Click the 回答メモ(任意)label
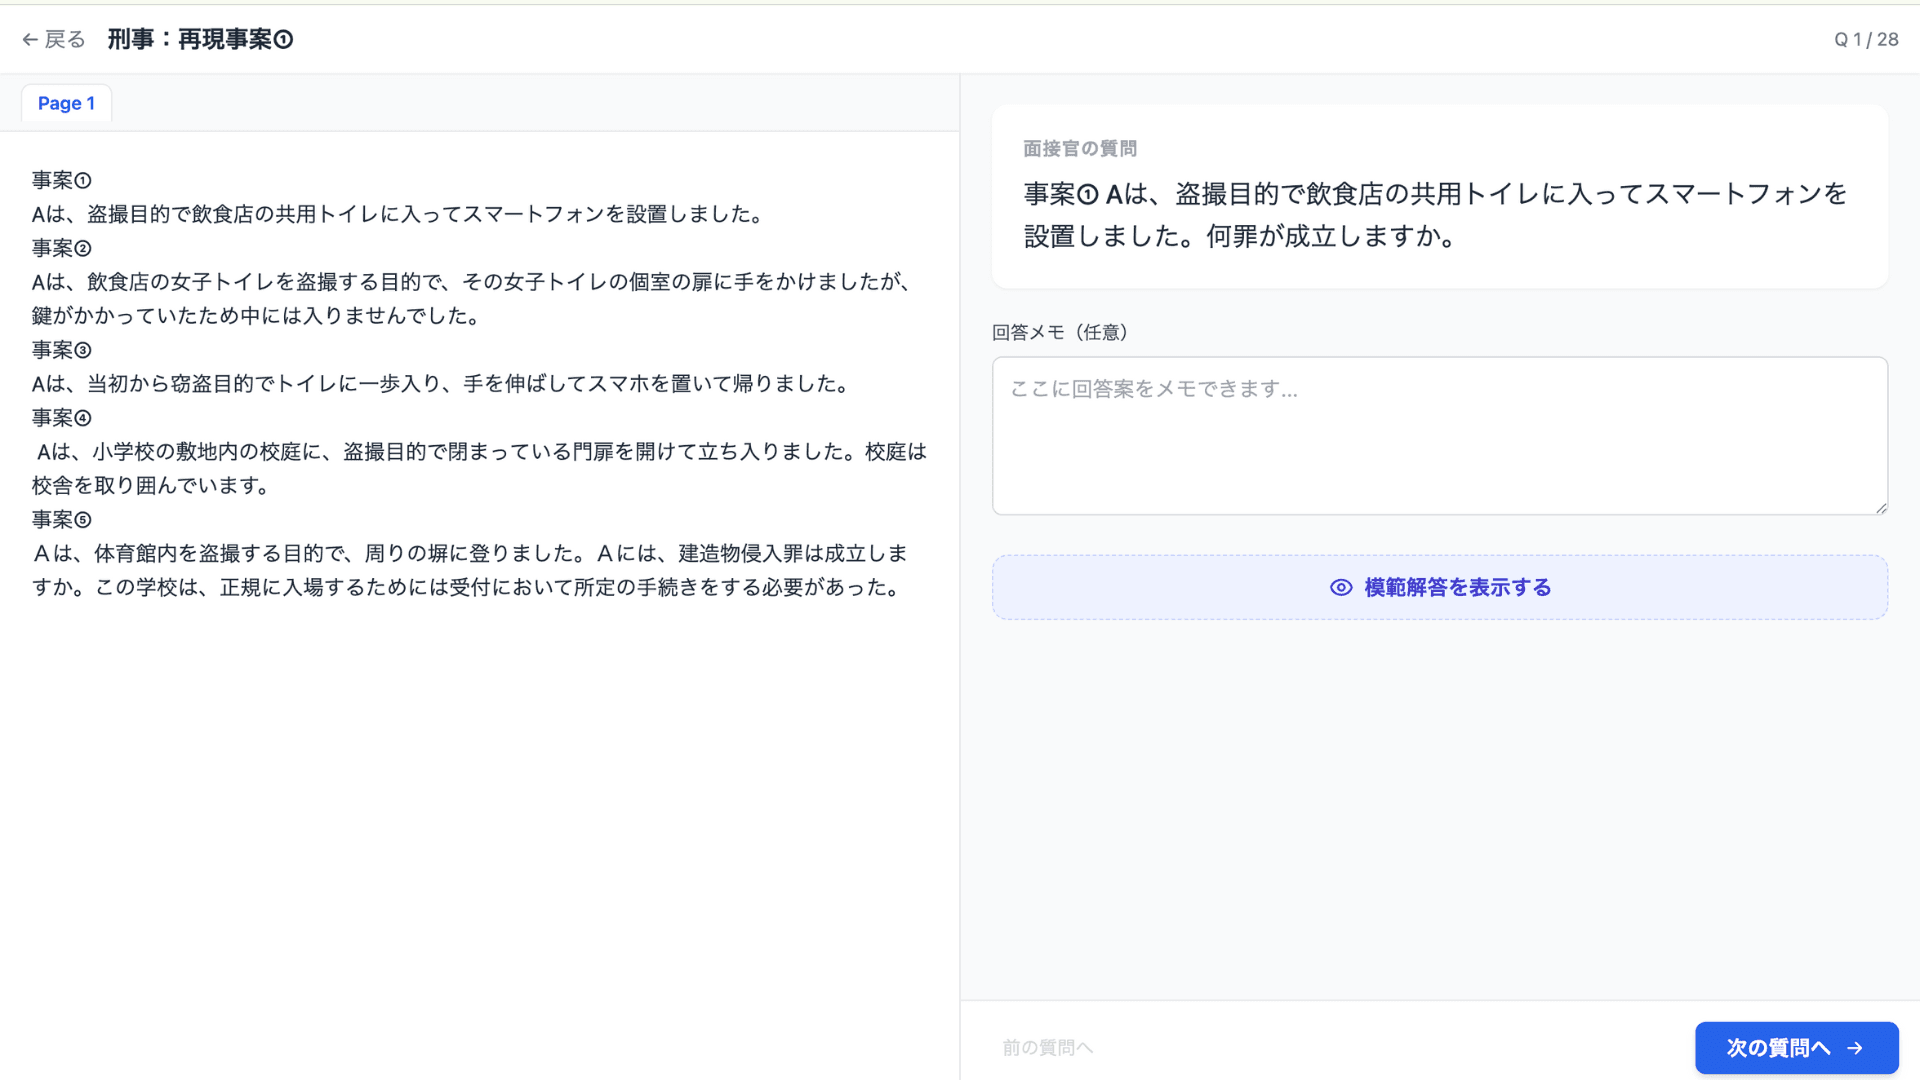The width and height of the screenshot is (1920, 1080). point(1059,331)
